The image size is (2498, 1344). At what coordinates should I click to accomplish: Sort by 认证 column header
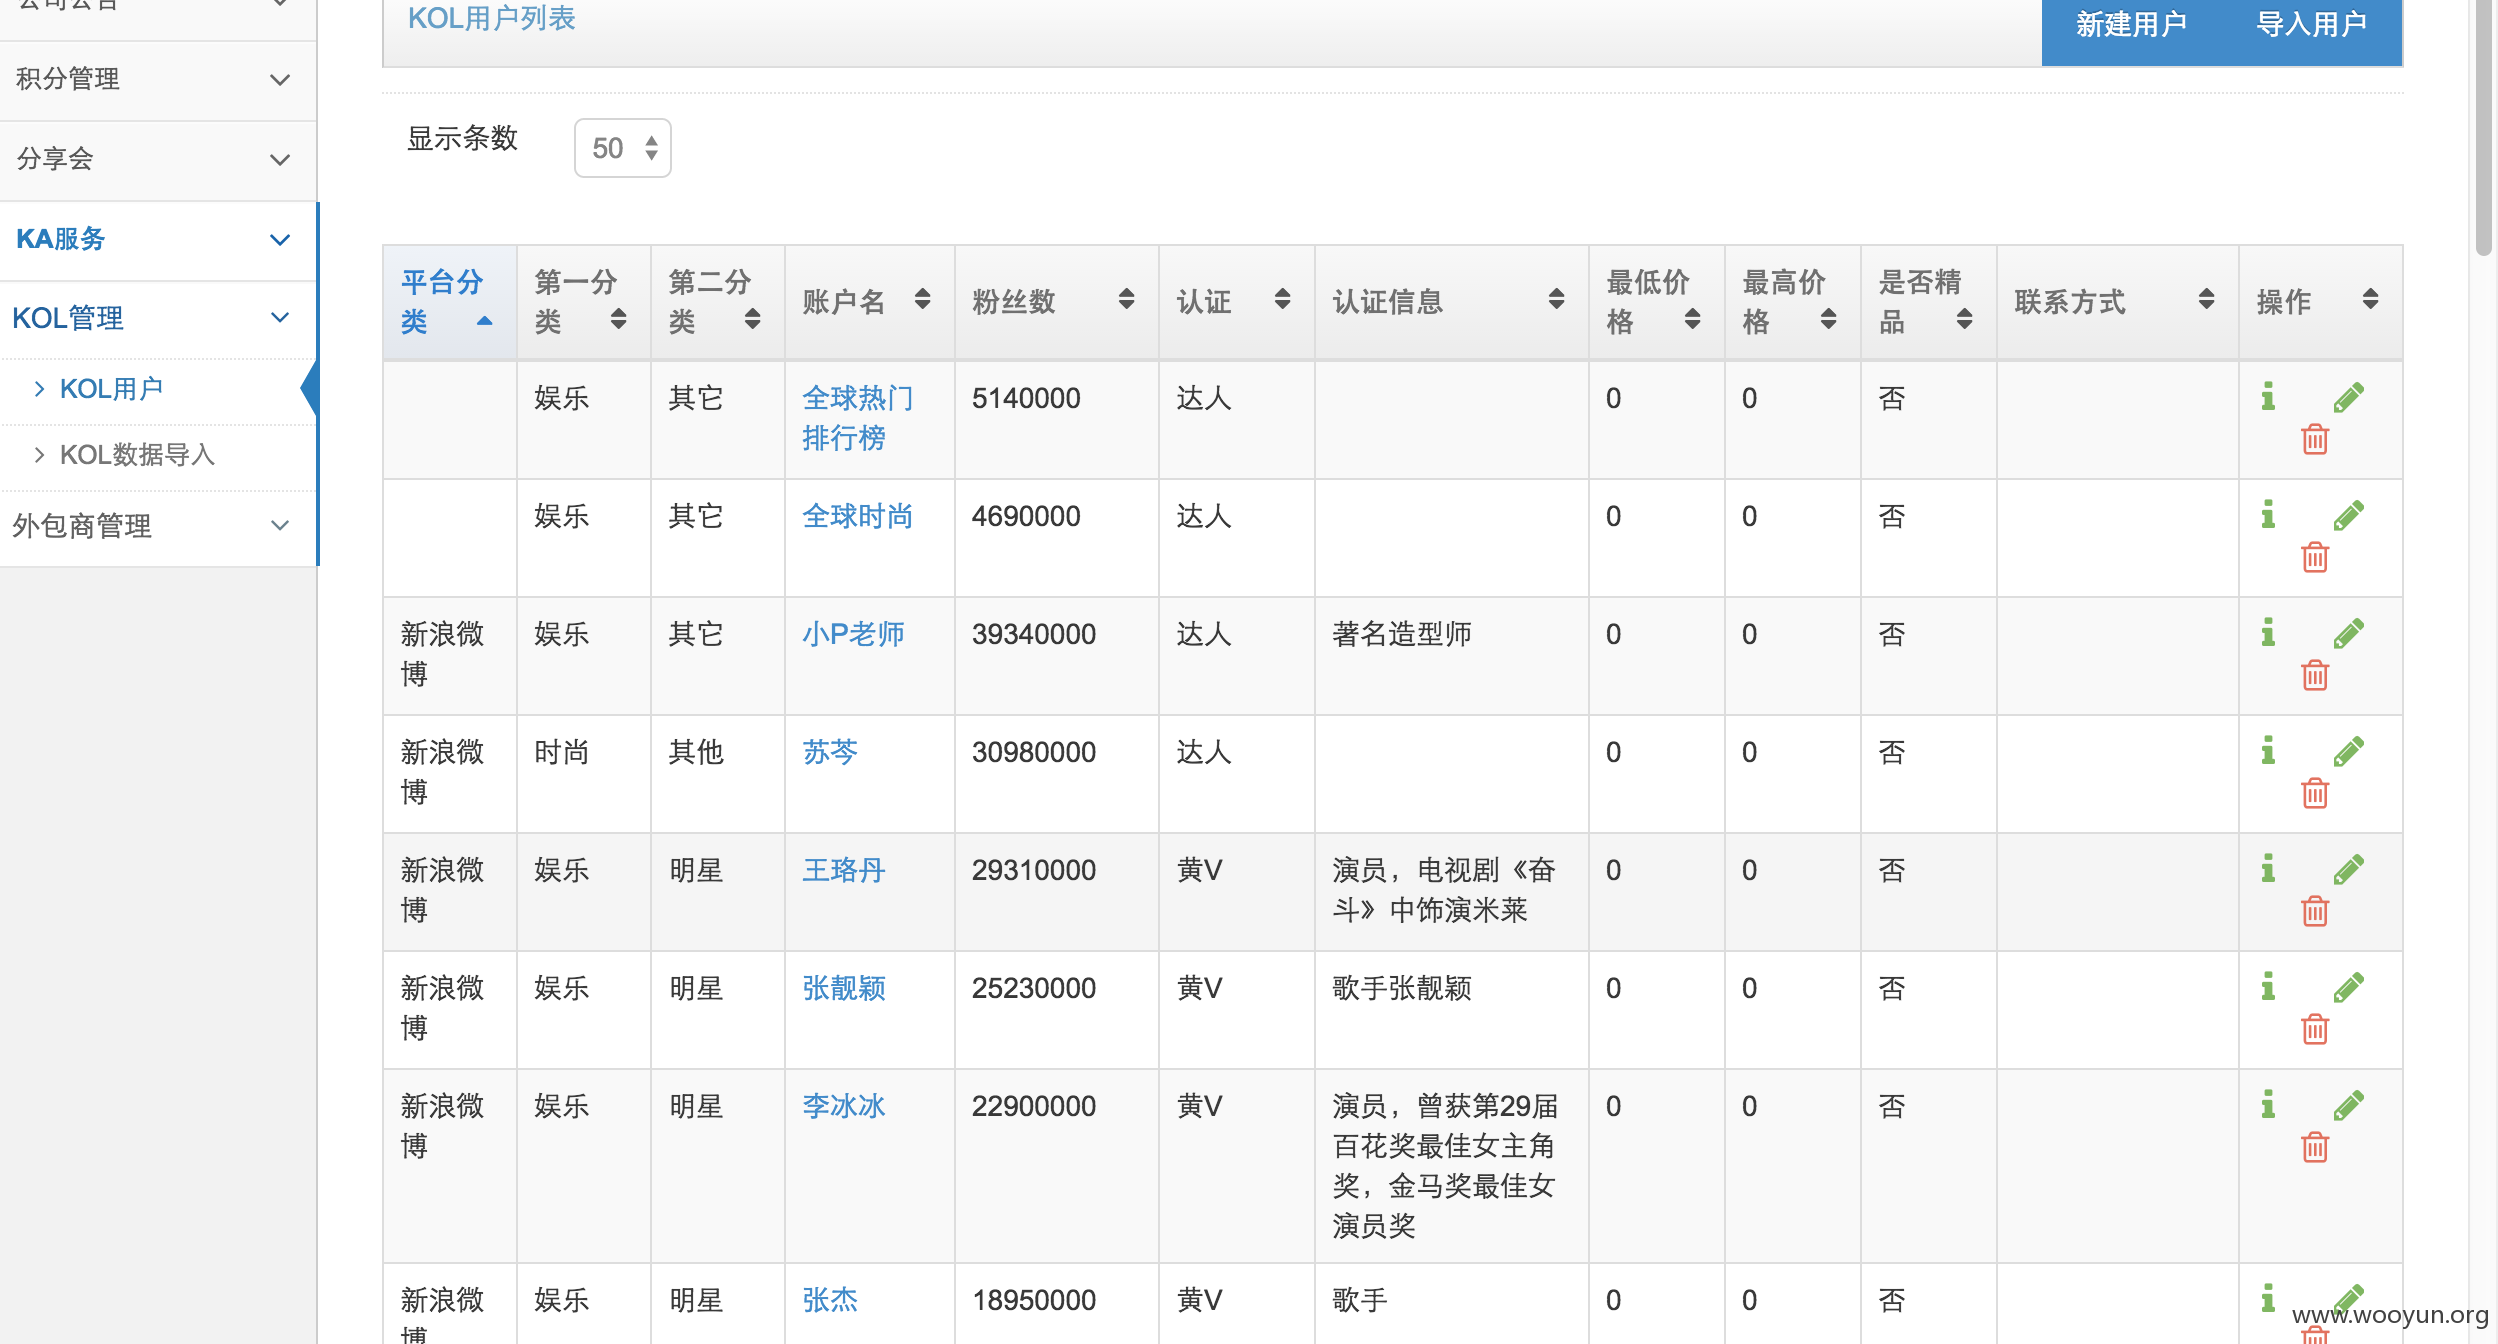click(1236, 302)
